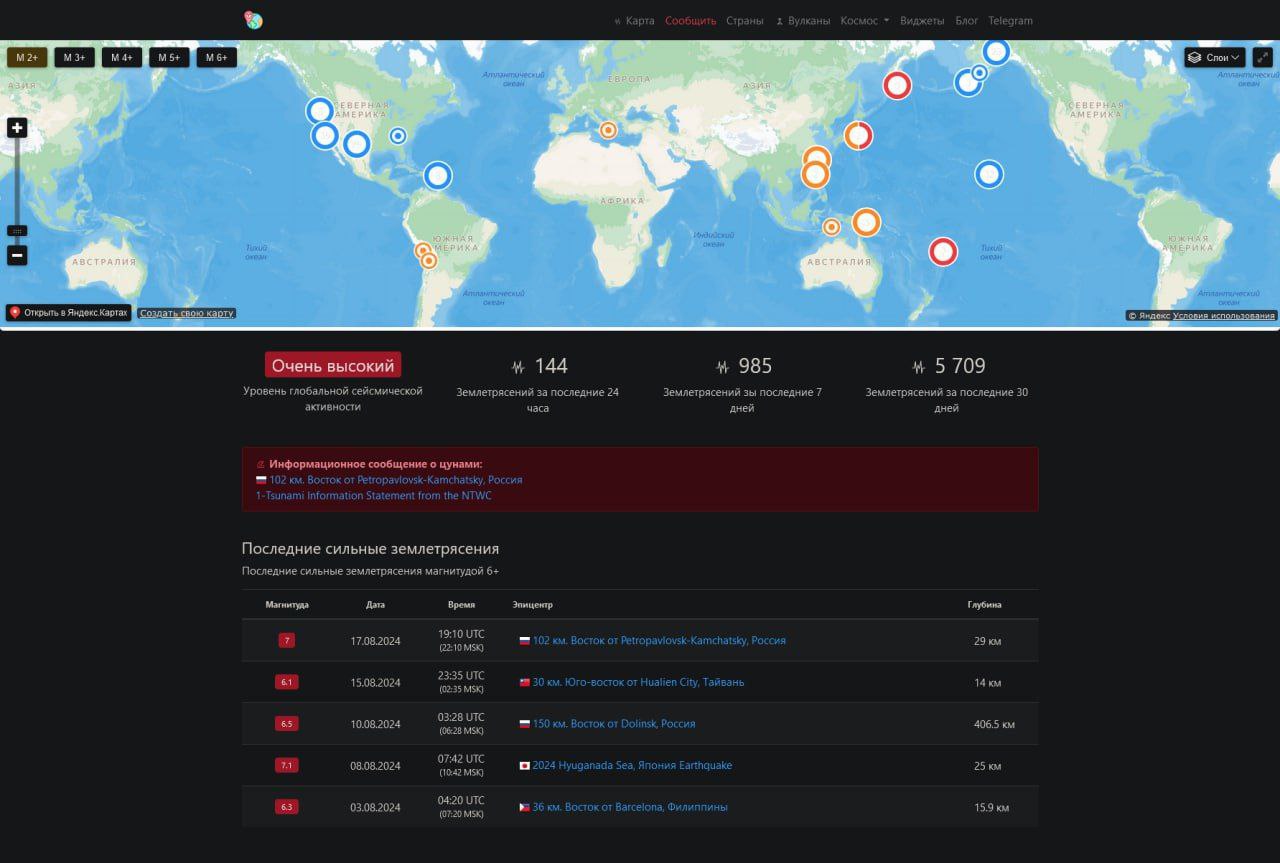1280x863 pixels.
Task: Open Tsunami Information Statement from NTWC
Action: click(374, 495)
